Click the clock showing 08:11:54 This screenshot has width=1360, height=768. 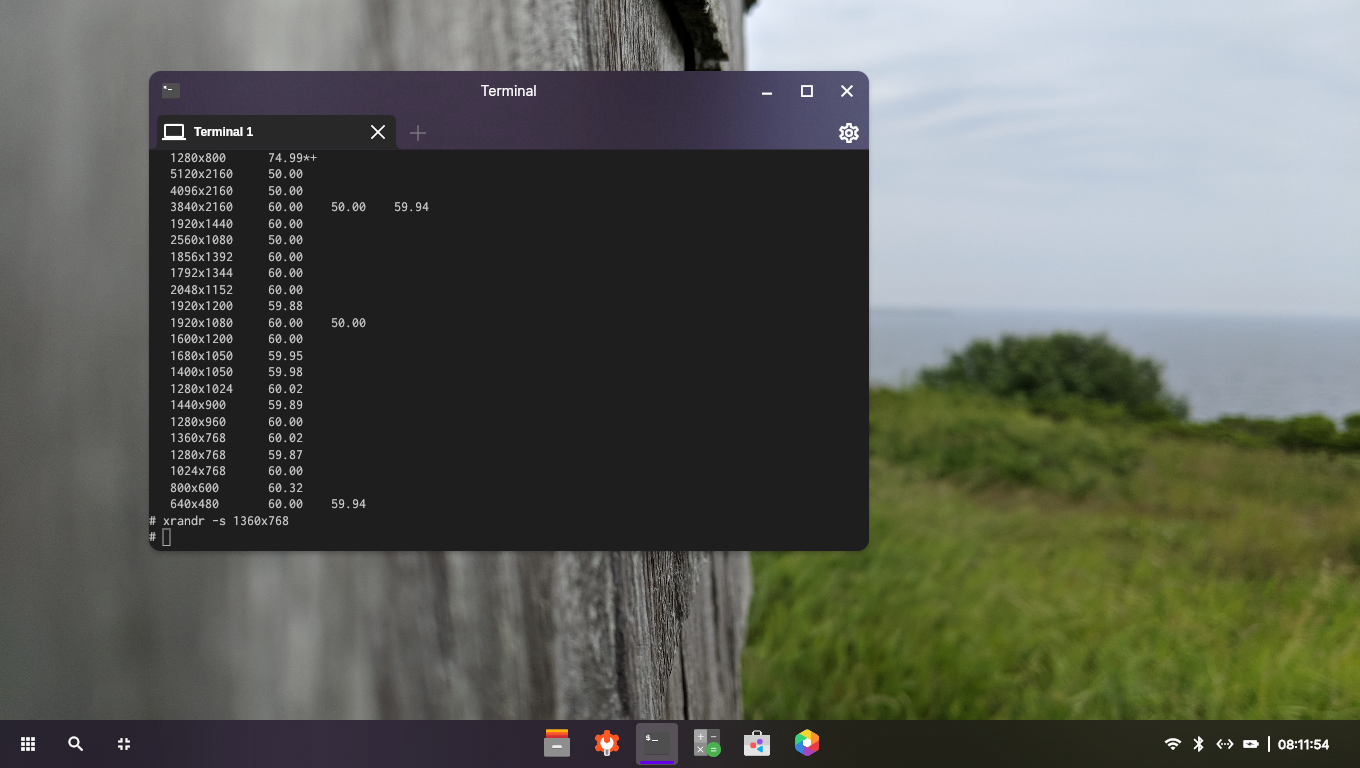pos(1303,745)
